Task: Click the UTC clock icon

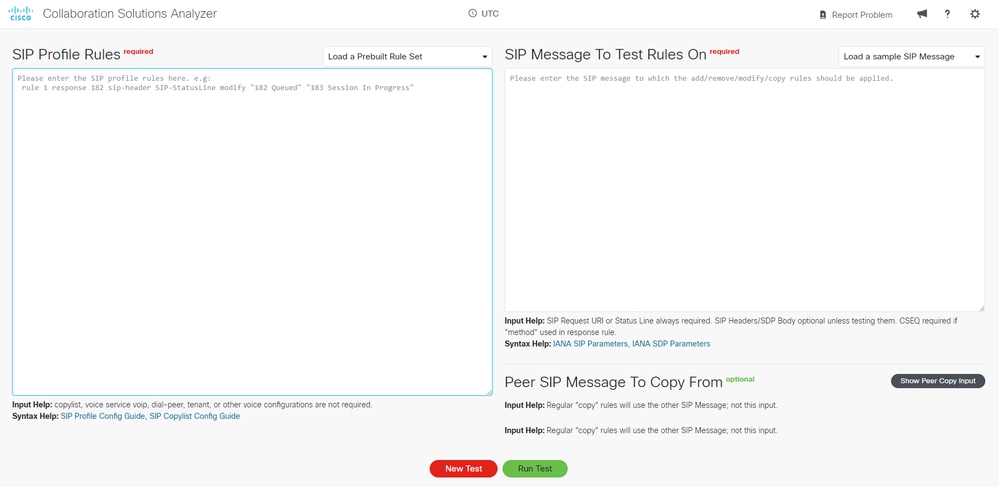Action: 472,13
